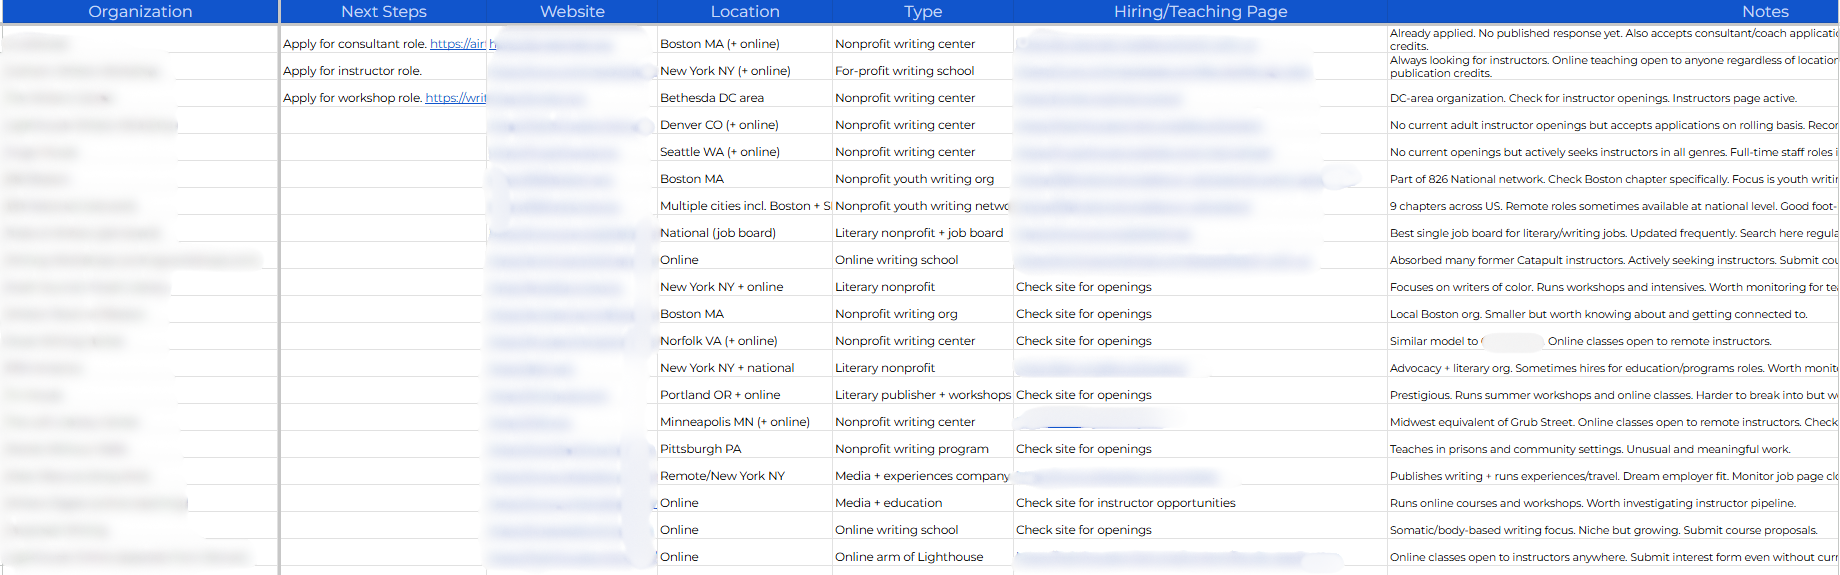The height and width of the screenshot is (575, 1840).
Task: Select the 'Denver CO (+ online)' cell
Action: (x=745, y=125)
